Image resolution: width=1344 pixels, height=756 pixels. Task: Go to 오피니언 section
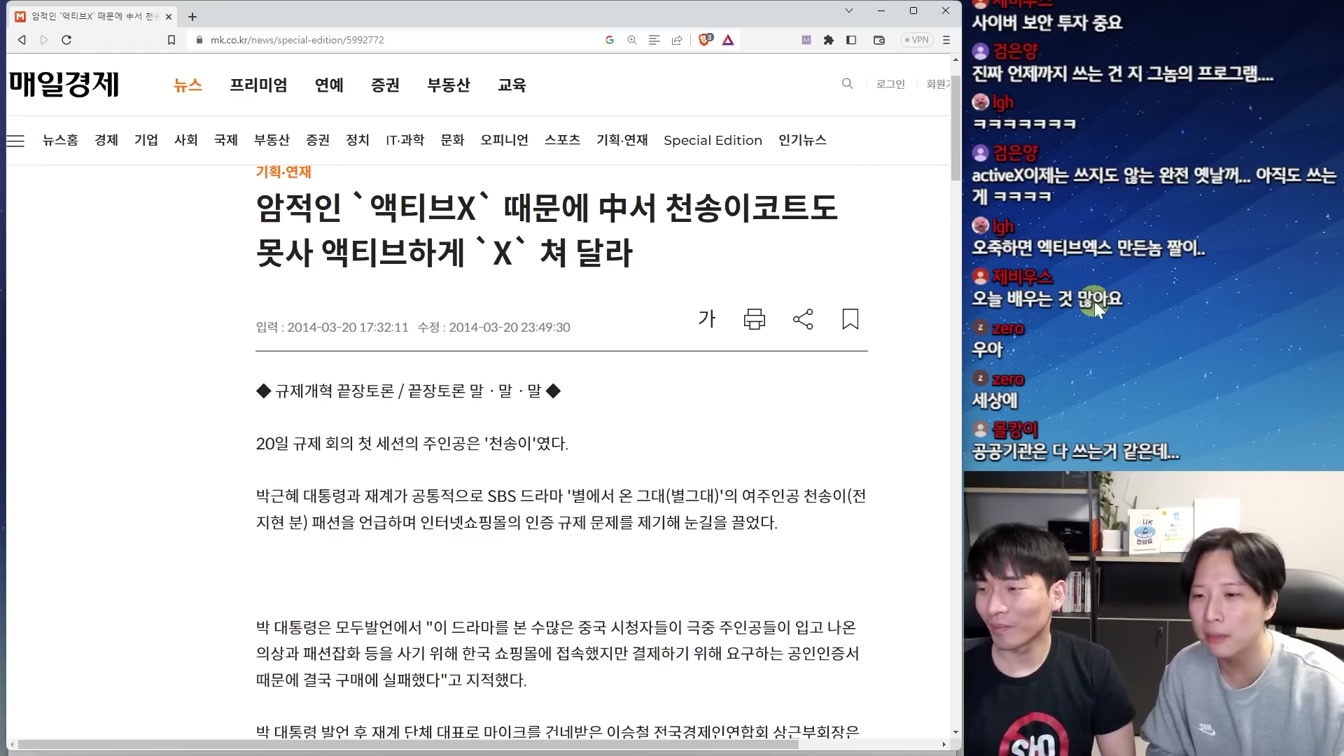(504, 140)
